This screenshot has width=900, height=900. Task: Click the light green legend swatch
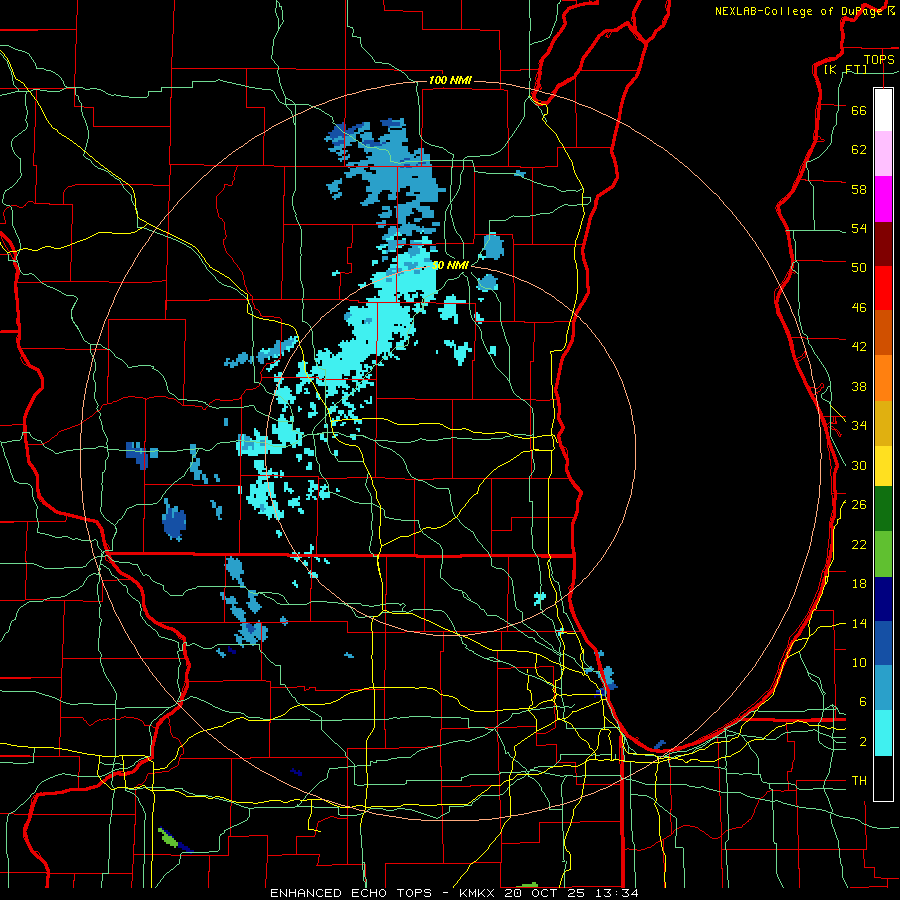(883, 554)
